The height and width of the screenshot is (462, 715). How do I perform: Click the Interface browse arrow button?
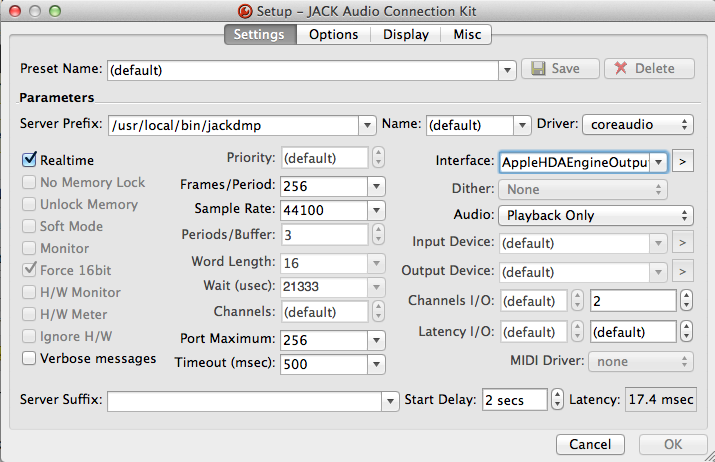point(683,161)
